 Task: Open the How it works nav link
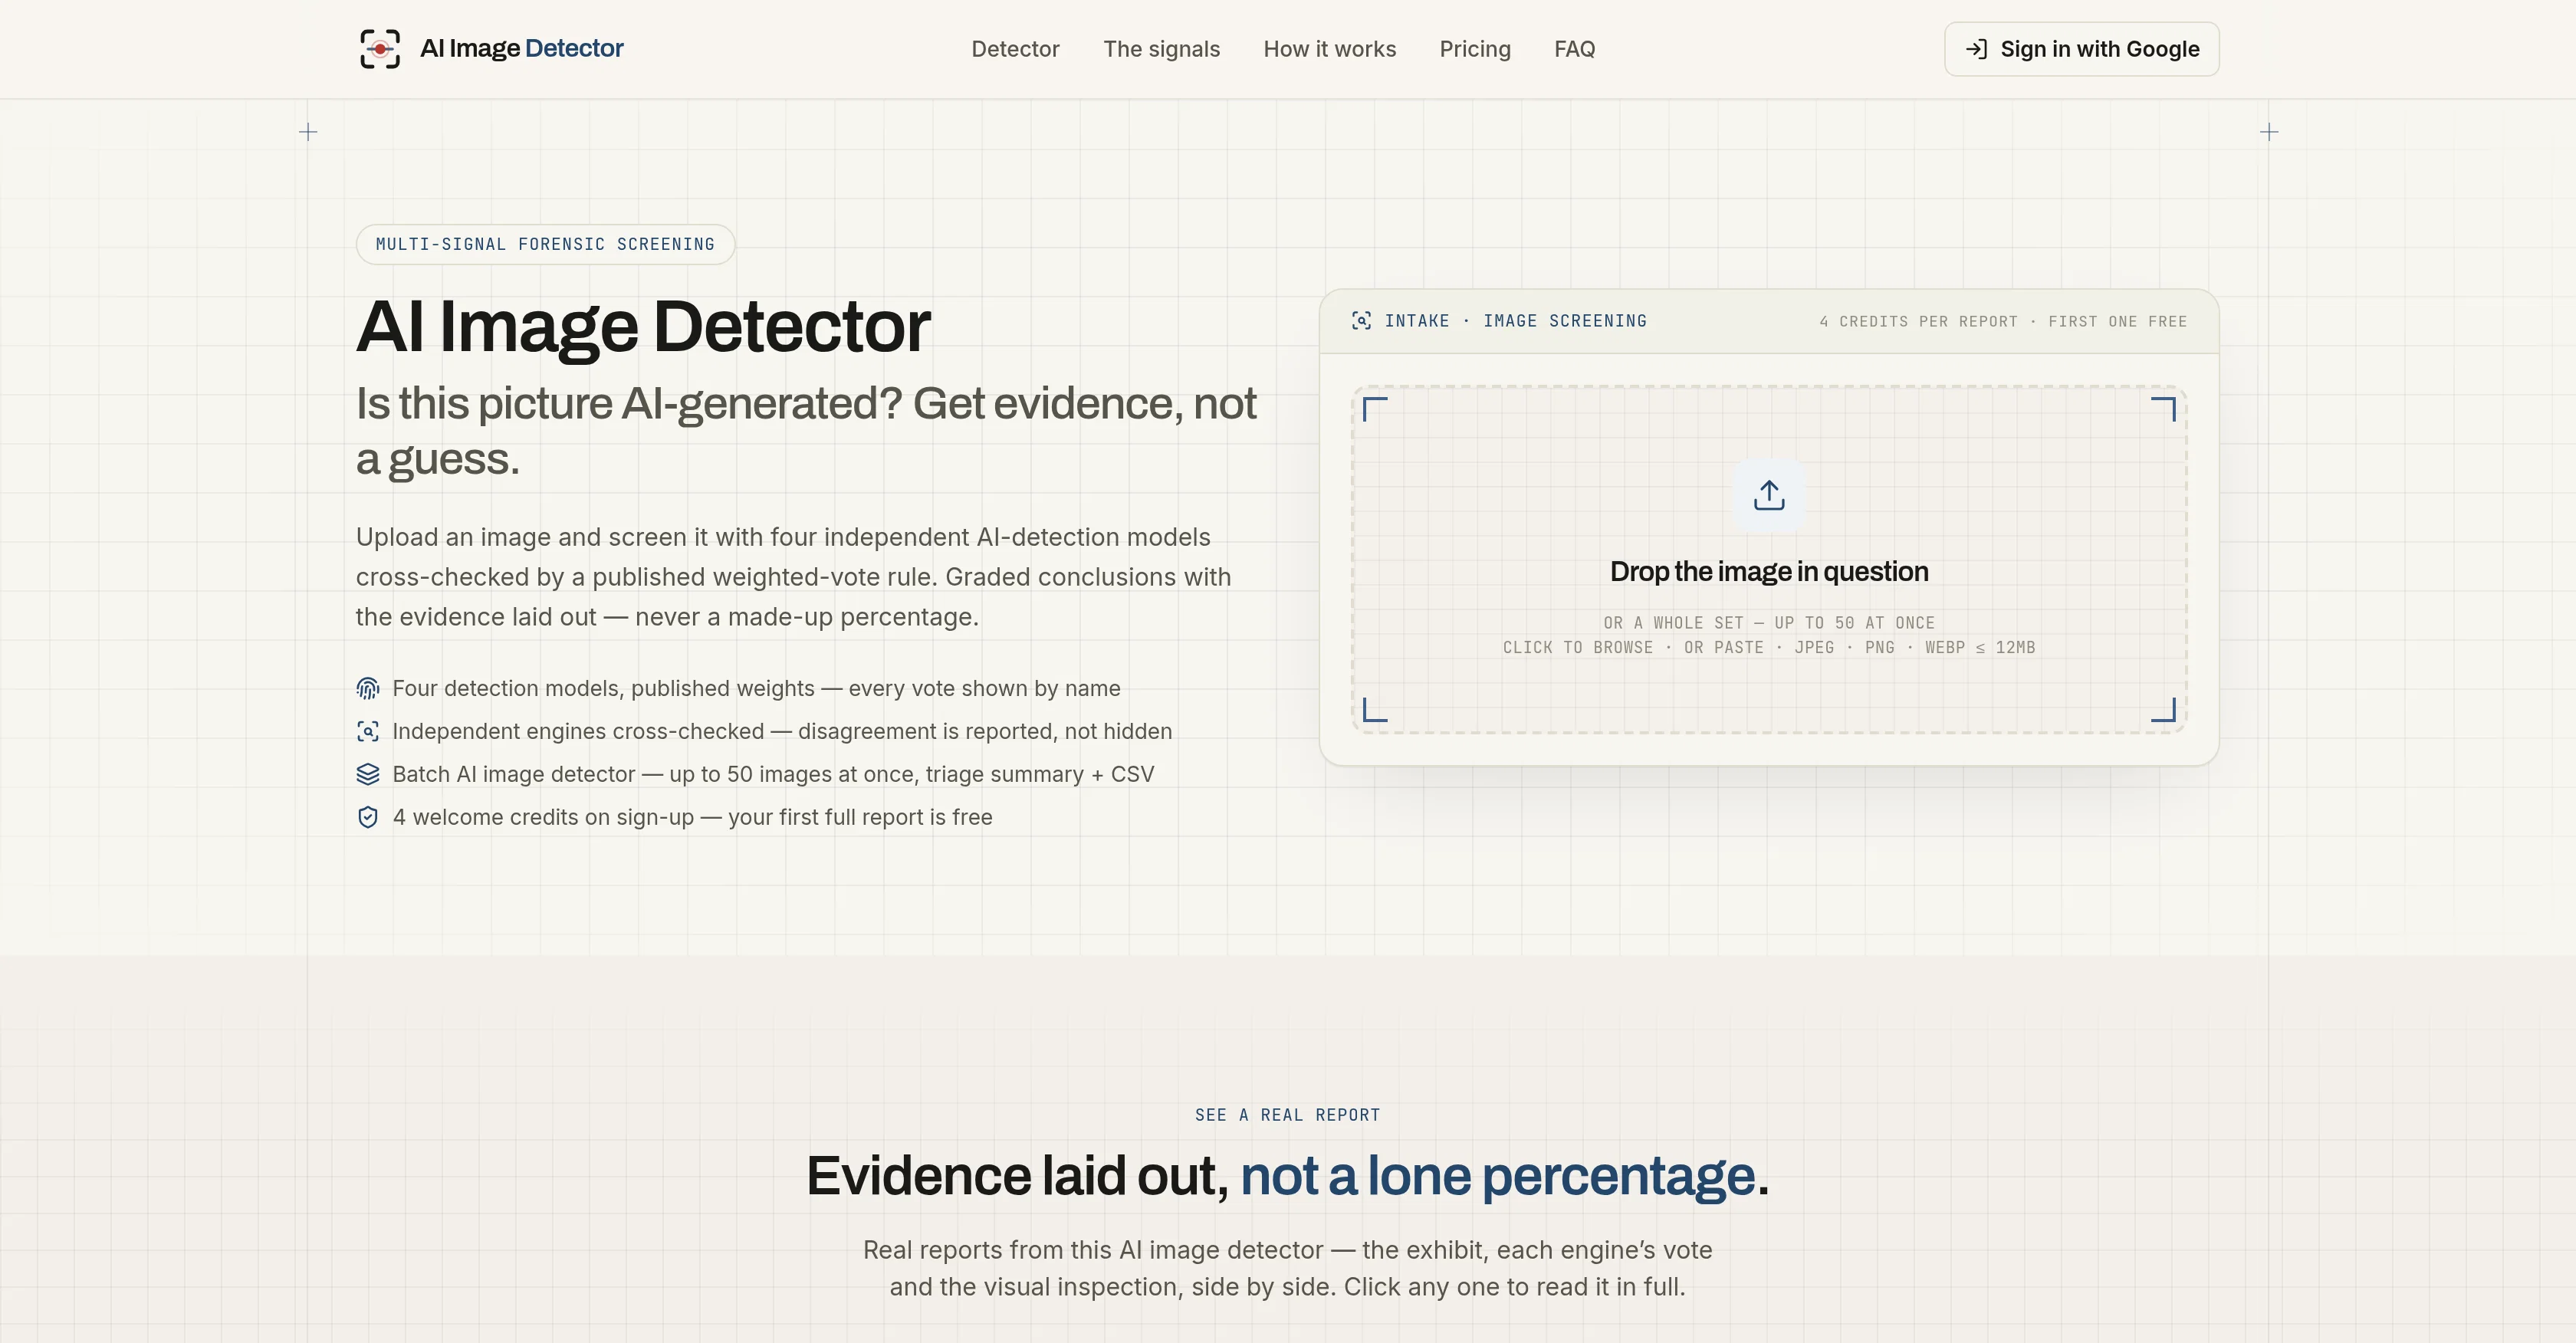point(1329,49)
